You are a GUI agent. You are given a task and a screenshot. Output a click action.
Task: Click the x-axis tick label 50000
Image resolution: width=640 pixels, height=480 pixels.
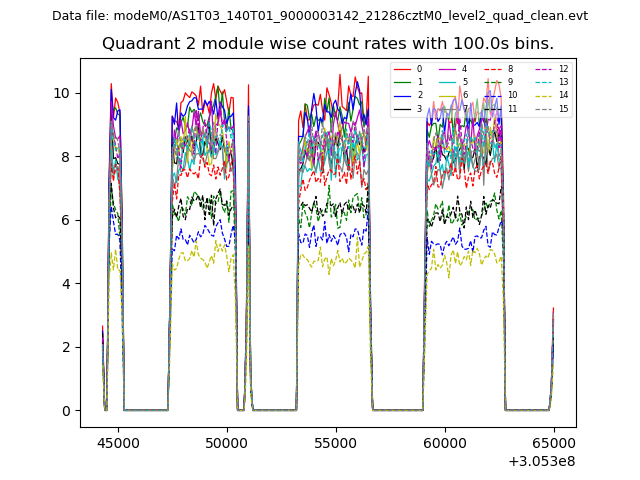pos(227,443)
